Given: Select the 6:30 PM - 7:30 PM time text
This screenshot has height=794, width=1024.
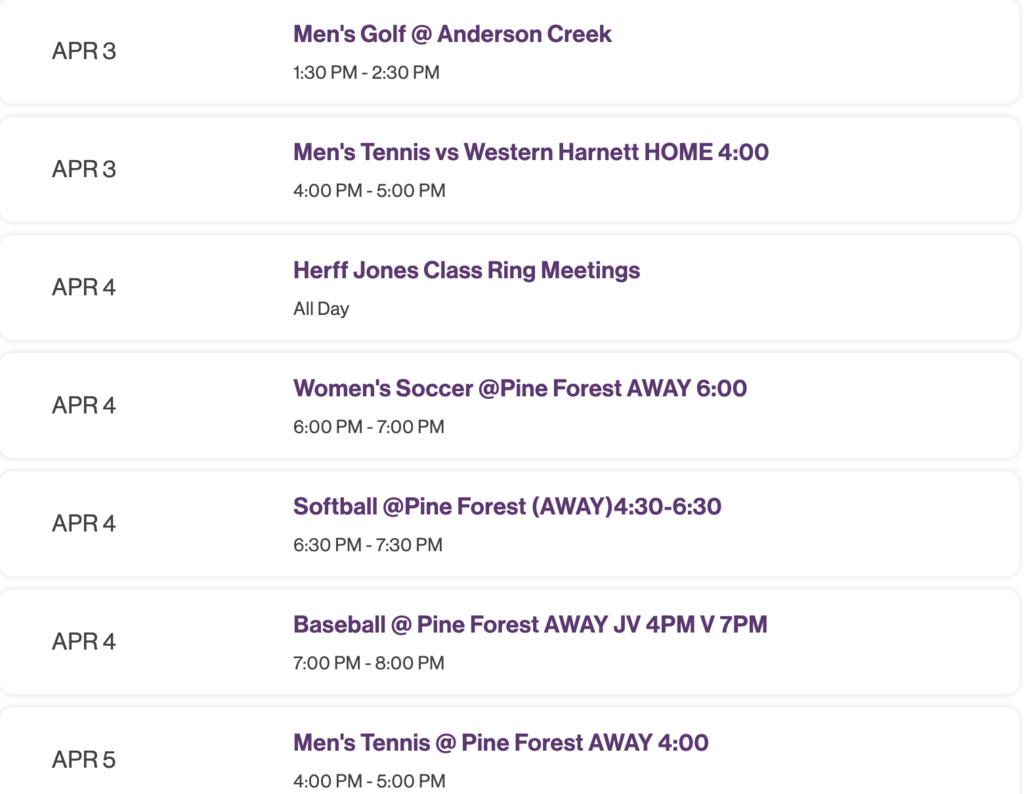Looking at the screenshot, I should click(367, 545).
